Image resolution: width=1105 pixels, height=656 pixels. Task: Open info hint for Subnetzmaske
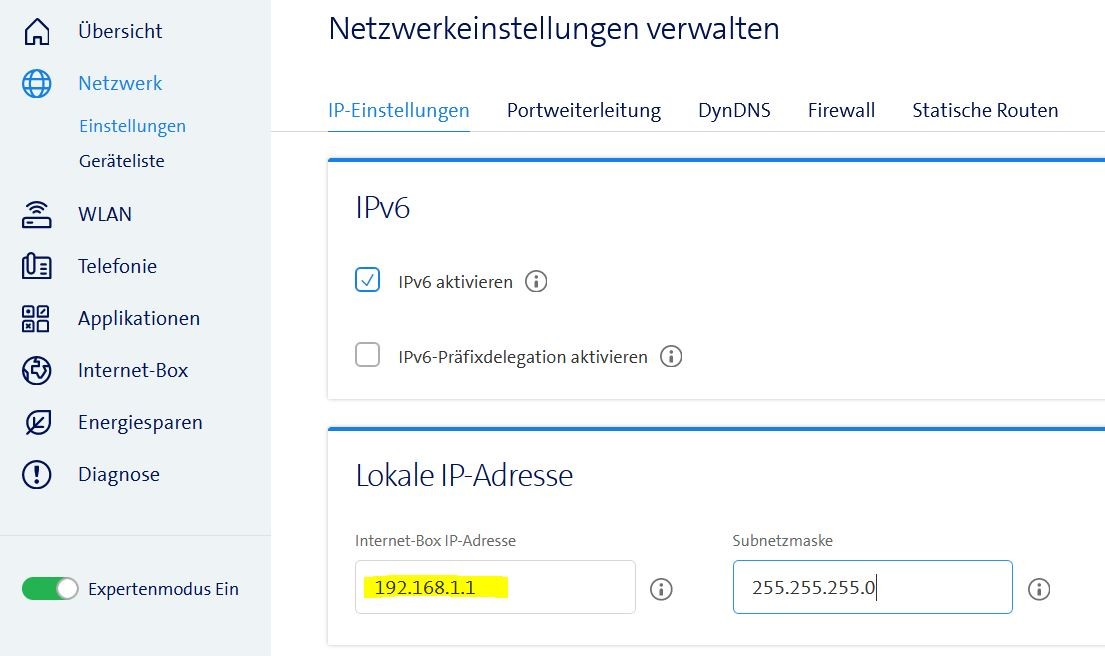coord(1039,590)
